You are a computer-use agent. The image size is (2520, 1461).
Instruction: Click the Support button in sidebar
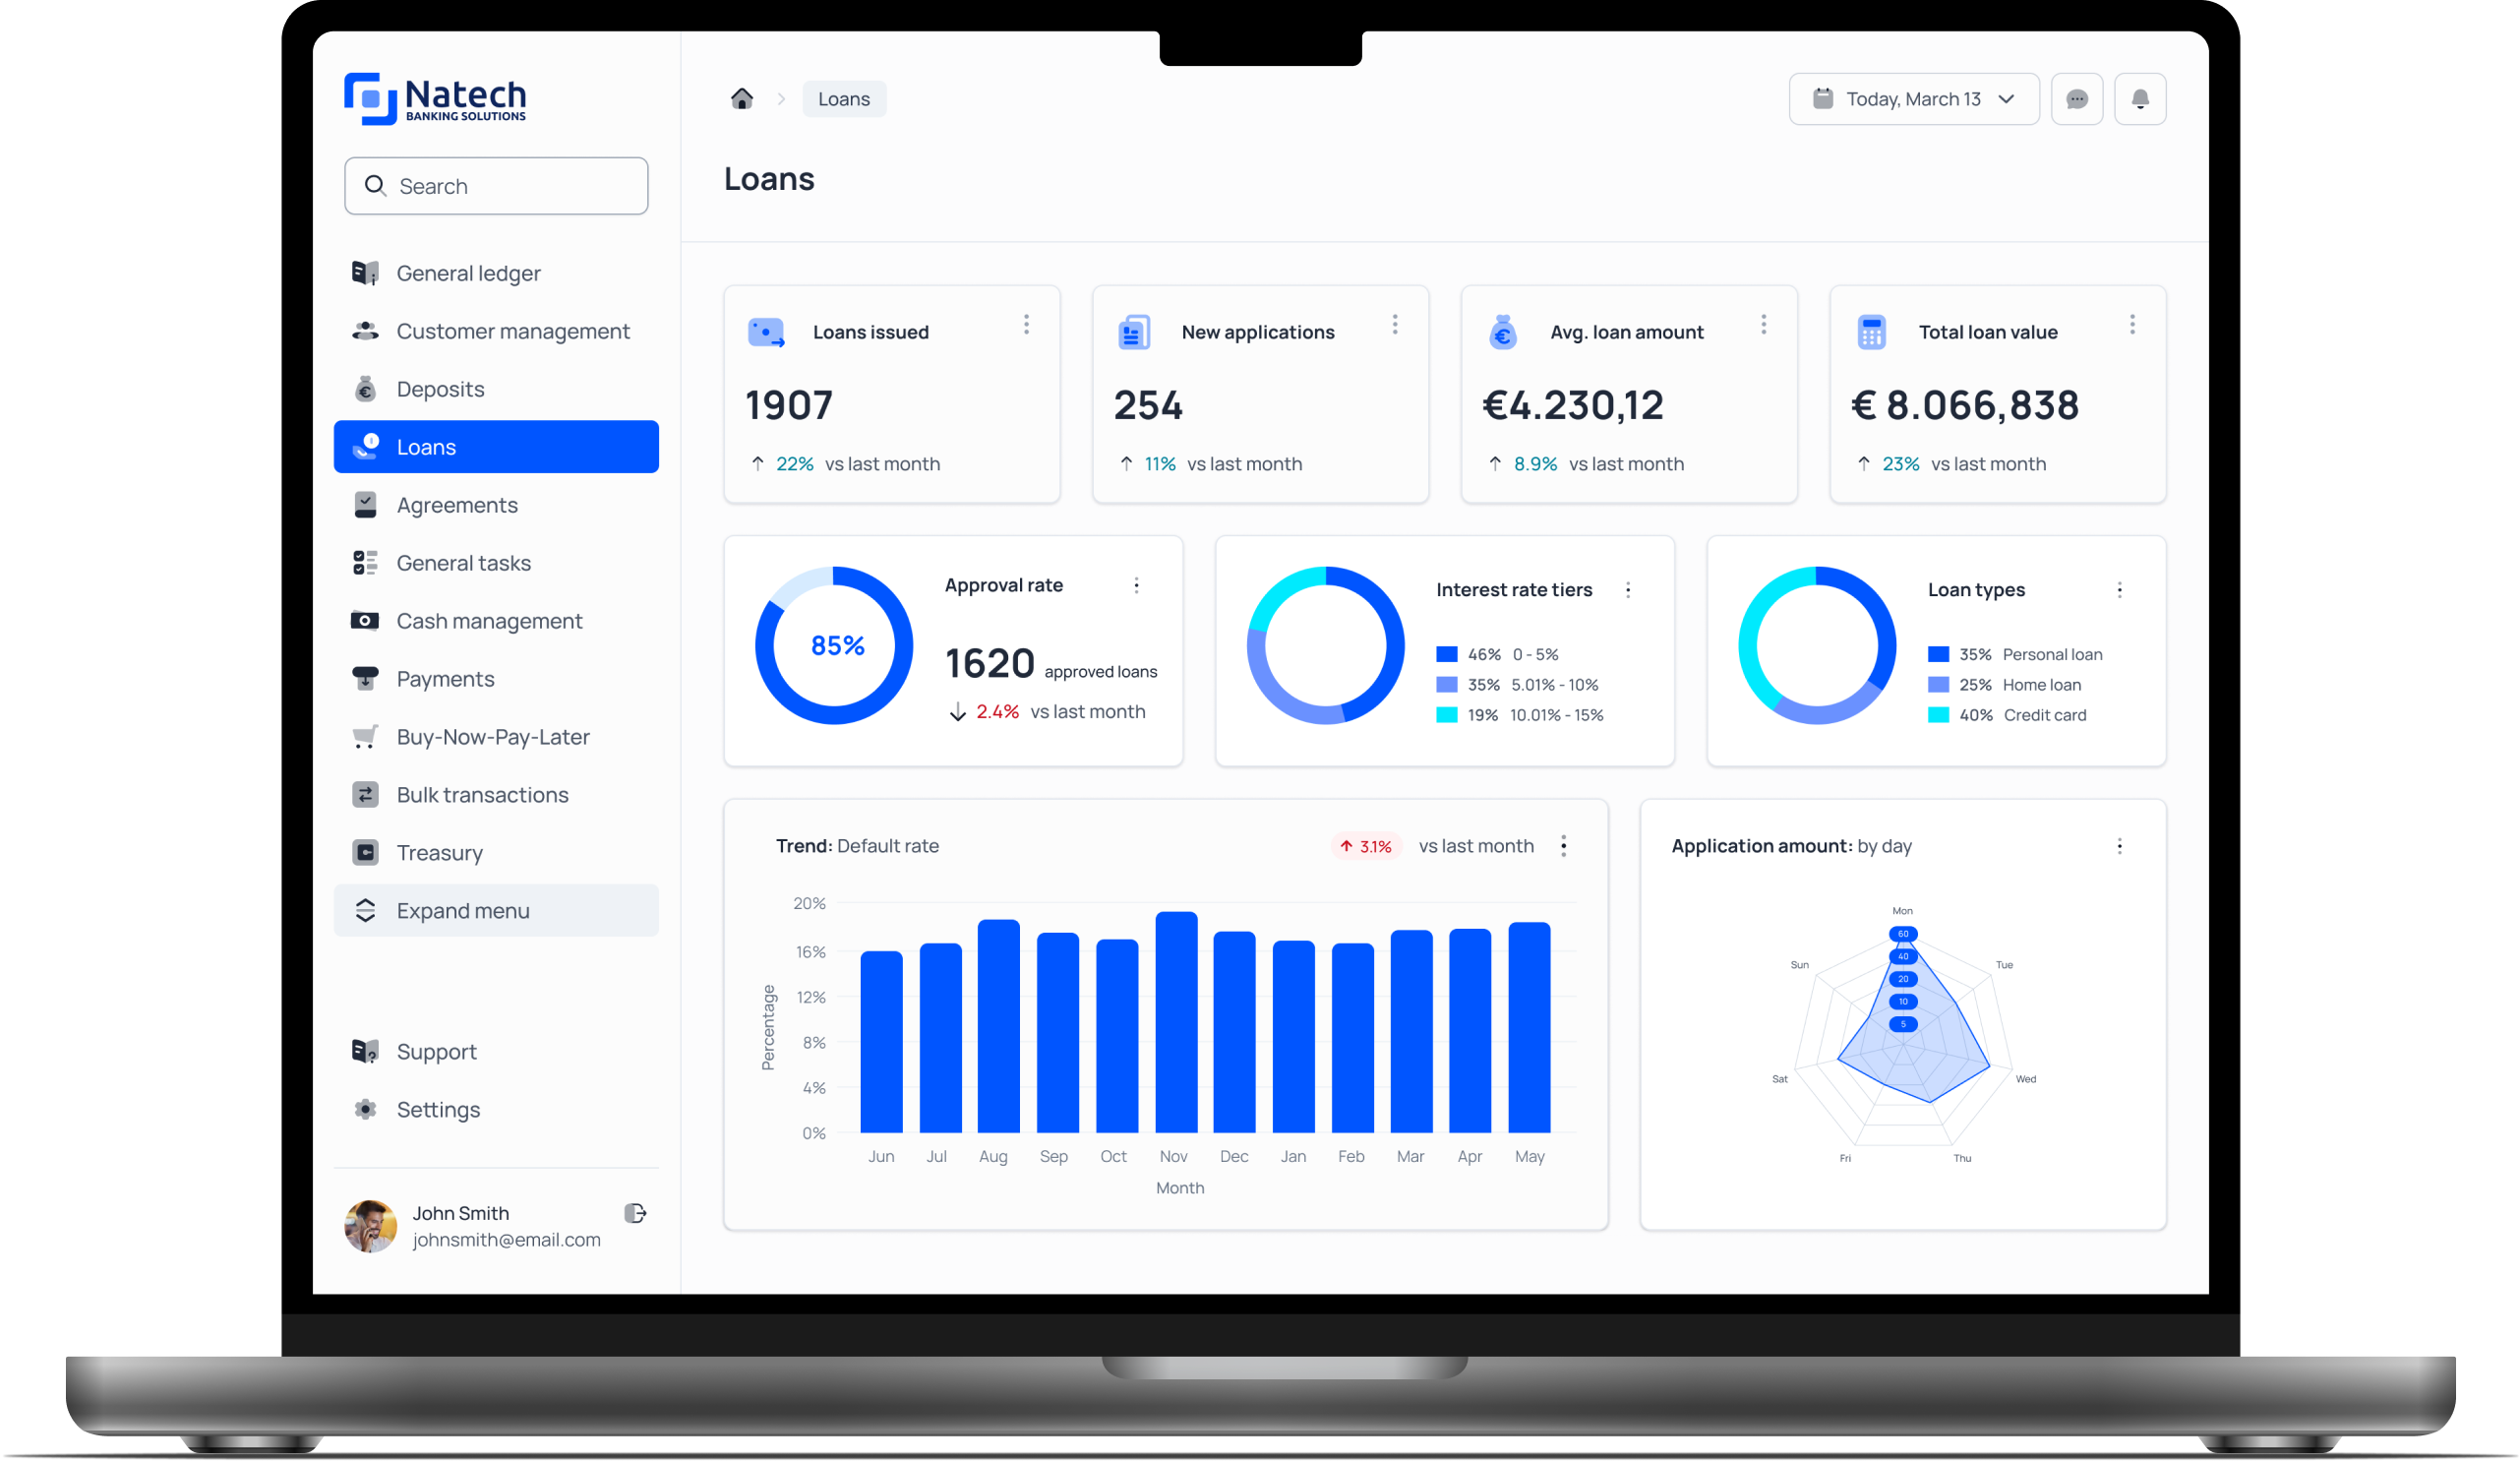[x=440, y=1049]
